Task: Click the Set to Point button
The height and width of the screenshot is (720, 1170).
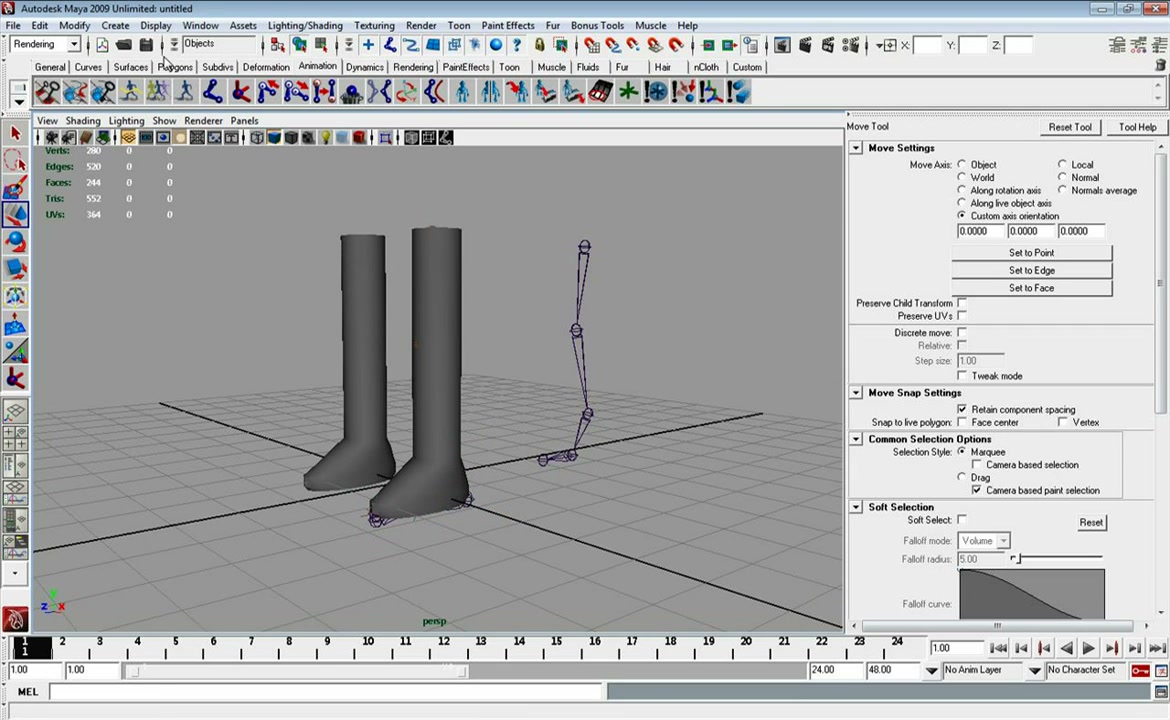Action: tap(1031, 253)
